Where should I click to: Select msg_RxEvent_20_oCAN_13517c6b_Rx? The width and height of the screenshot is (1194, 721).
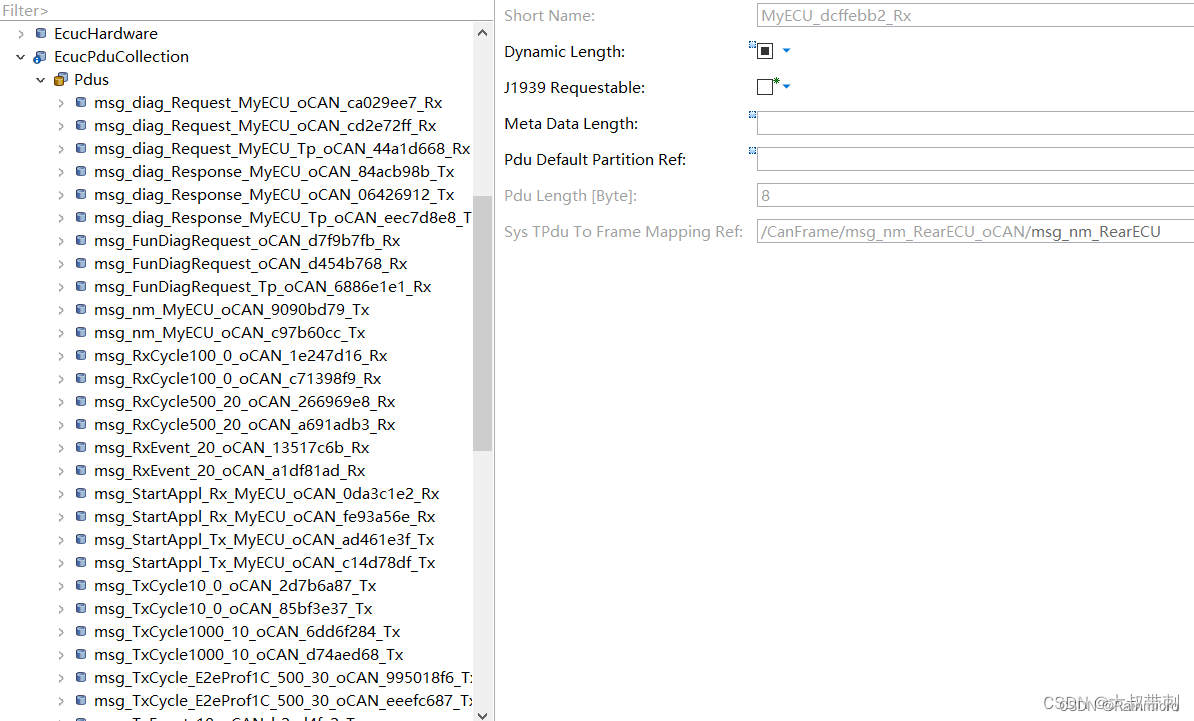[x=231, y=448]
